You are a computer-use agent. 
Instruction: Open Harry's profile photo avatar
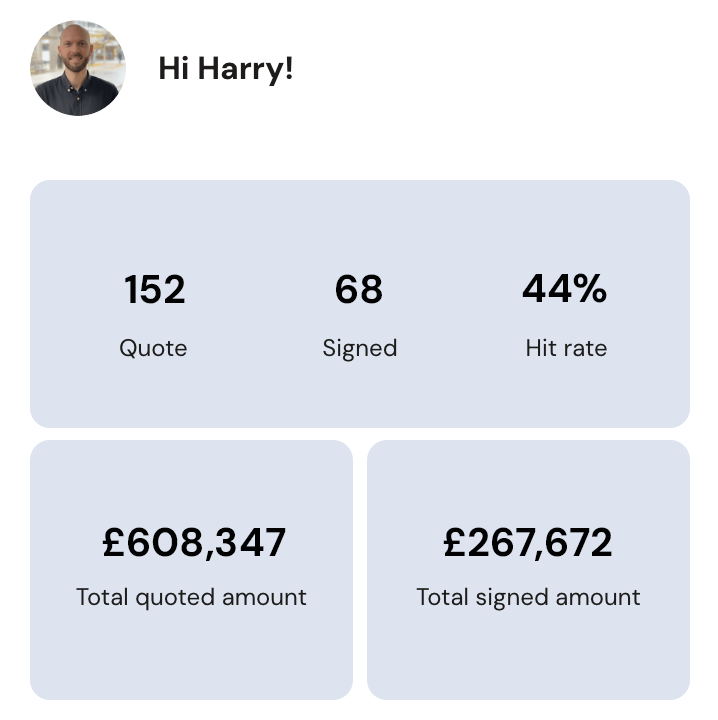[x=77, y=68]
